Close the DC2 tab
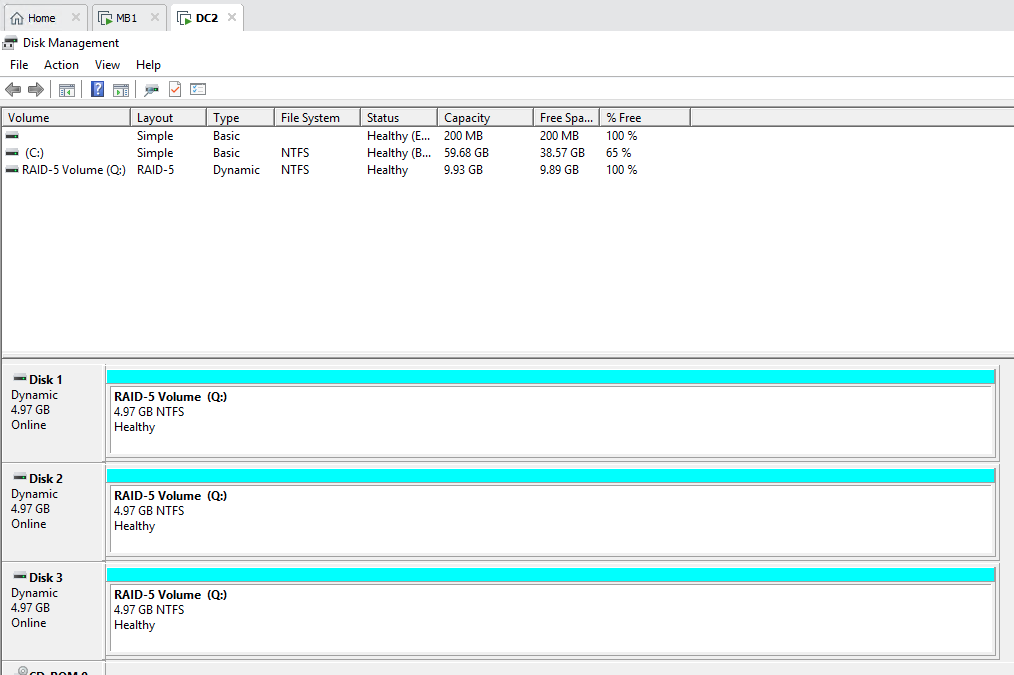Screen dimensions: 1014x675 pos(232,17)
